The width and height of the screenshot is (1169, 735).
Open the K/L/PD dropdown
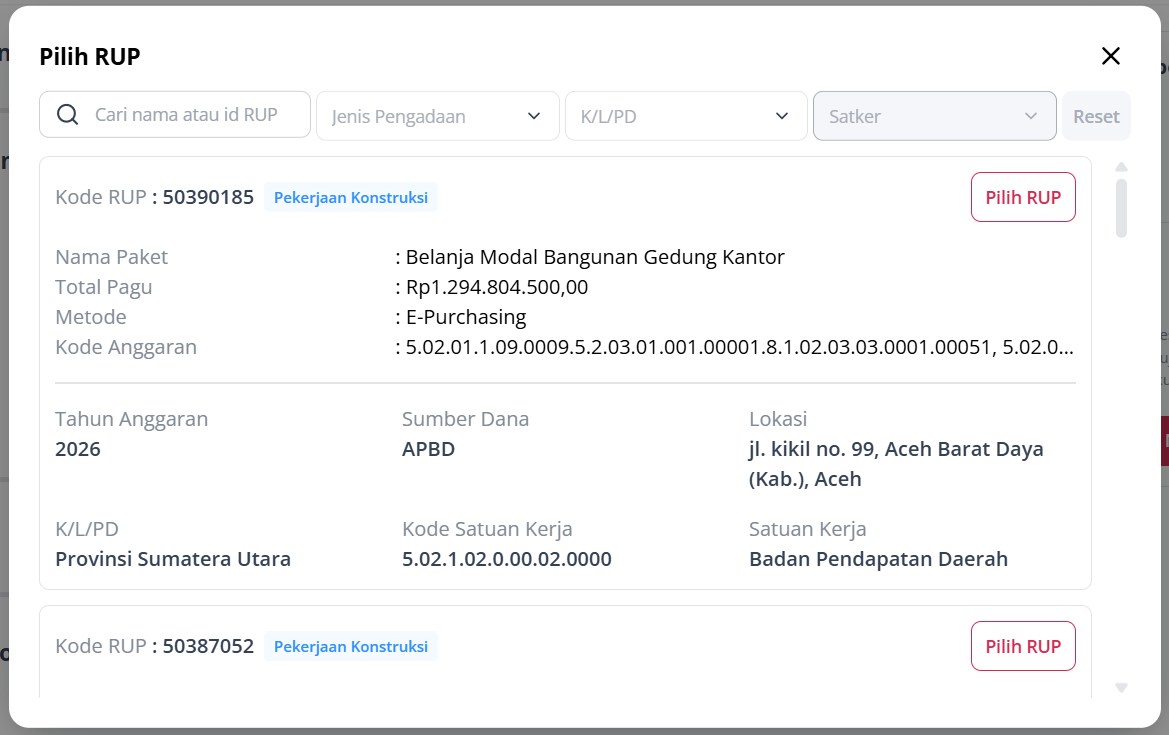tap(686, 116)
